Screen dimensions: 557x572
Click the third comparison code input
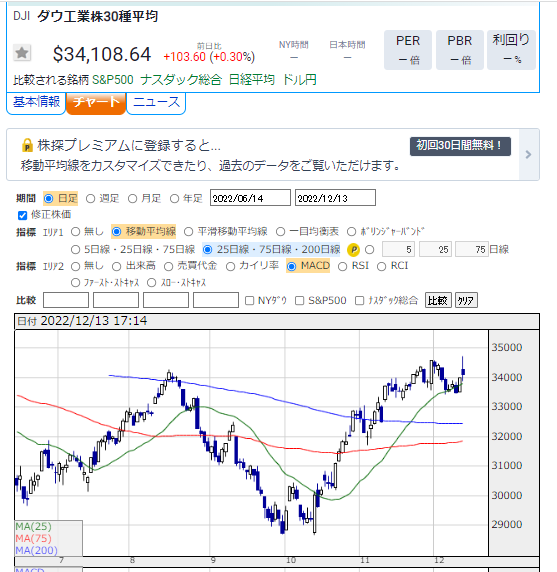coord(166,300)
